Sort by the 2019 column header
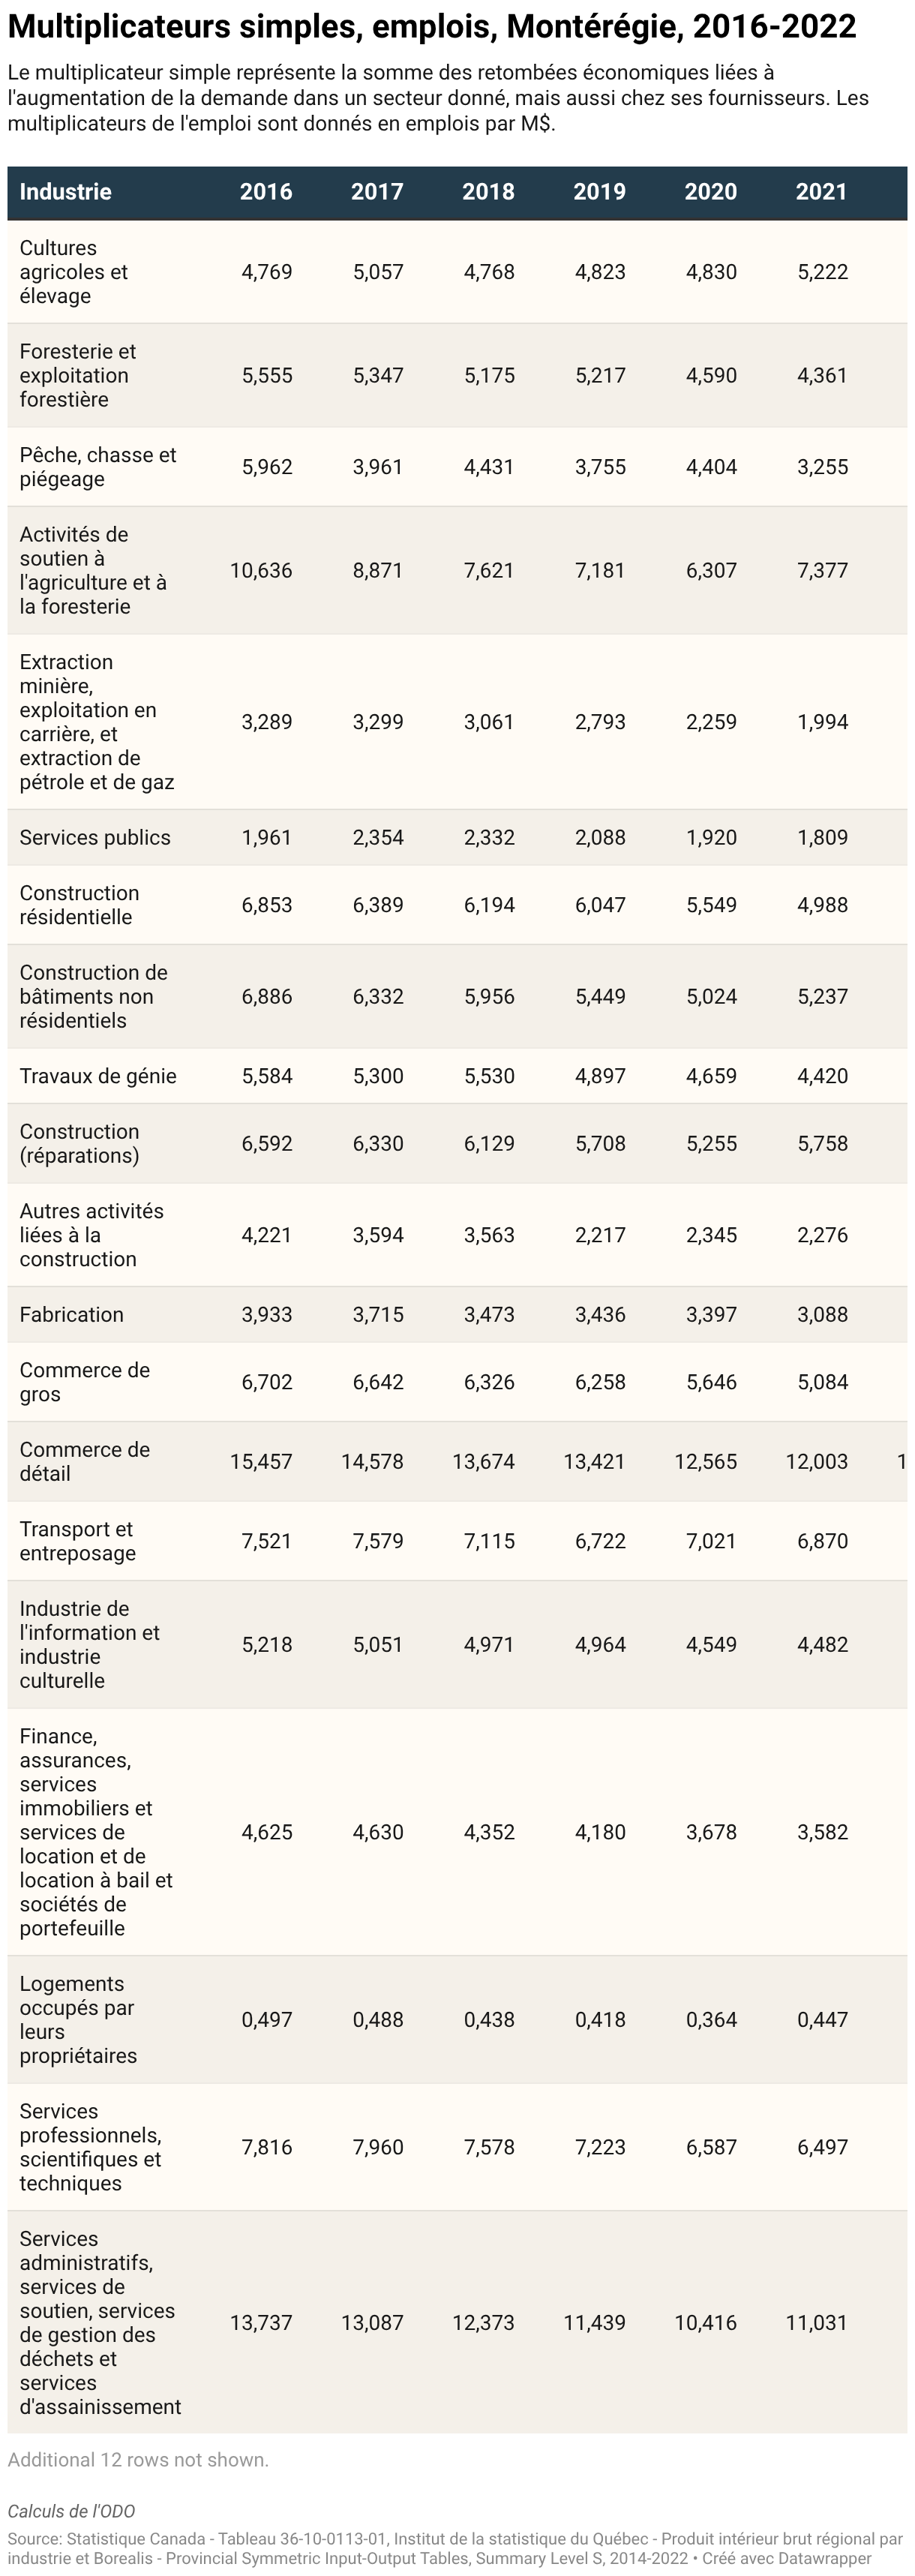The width and height of the screenshot is (915, 2576). (599, 192)
